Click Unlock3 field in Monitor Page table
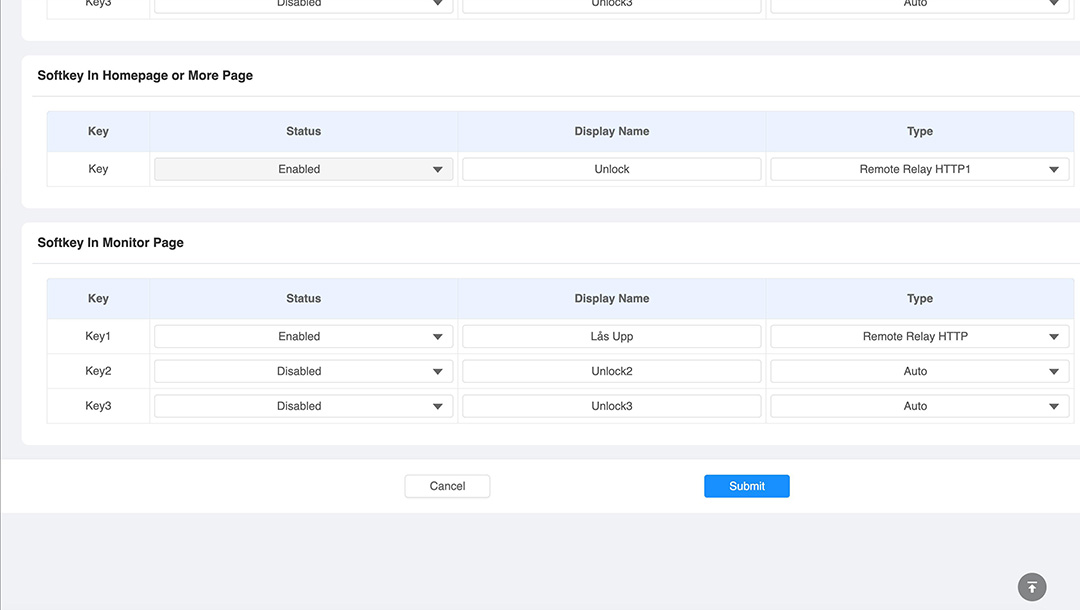Viewport: 1080px width, 610px height. pyautogui.click(x=611, y=407)
